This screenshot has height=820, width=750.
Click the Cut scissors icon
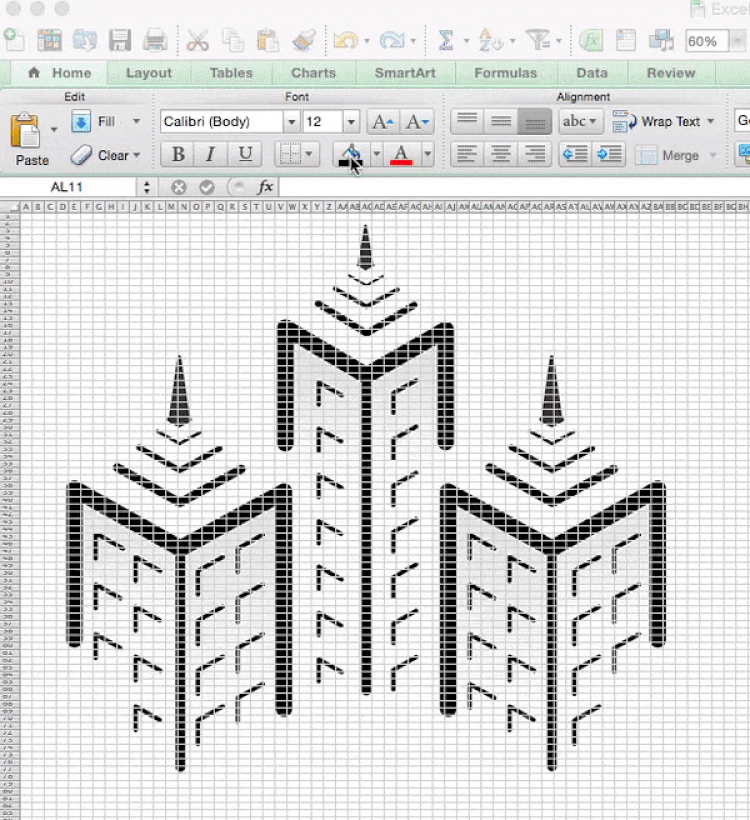click(197, 40)
